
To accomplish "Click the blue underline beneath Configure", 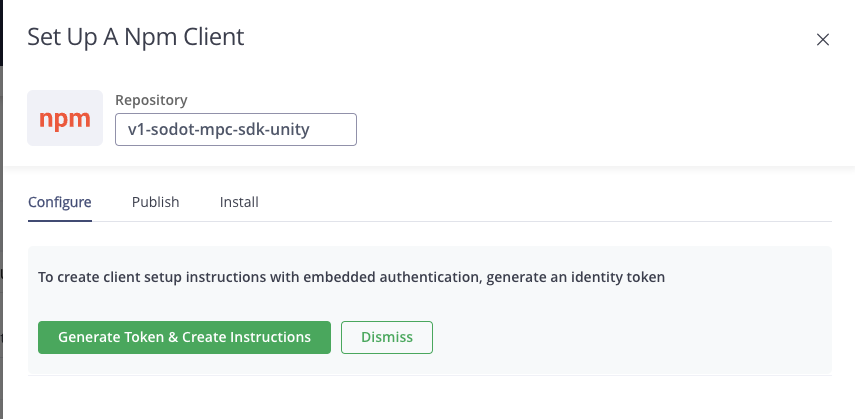I will click(59, 221).
